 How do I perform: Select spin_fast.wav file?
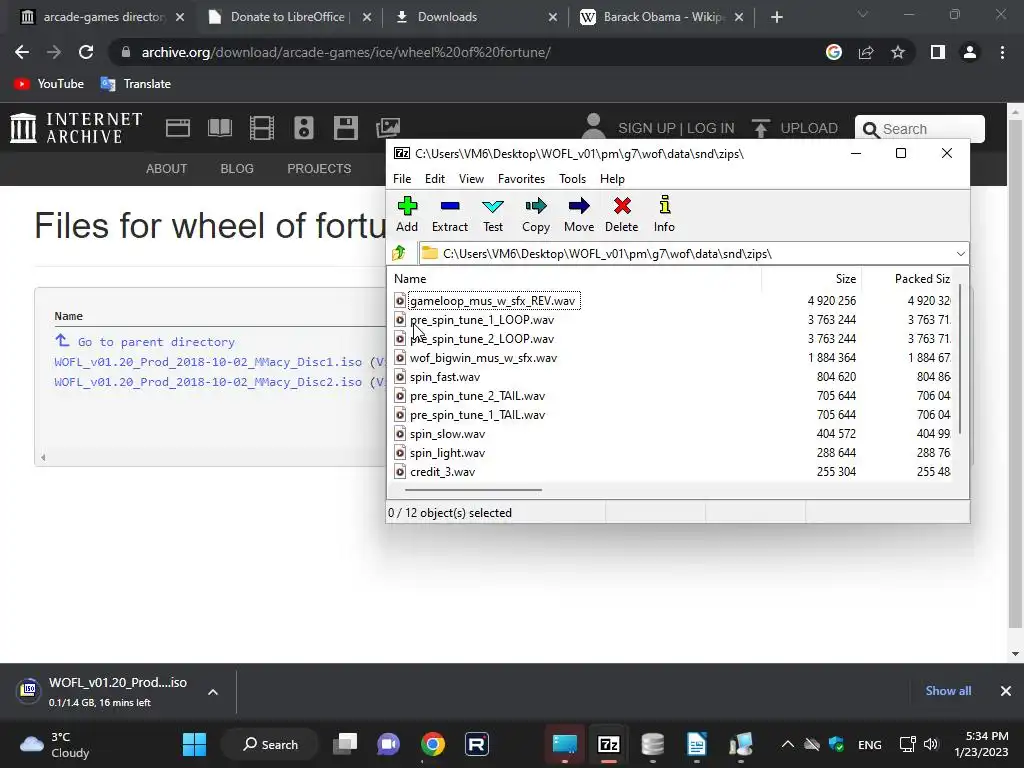click(x=445, y=377)
